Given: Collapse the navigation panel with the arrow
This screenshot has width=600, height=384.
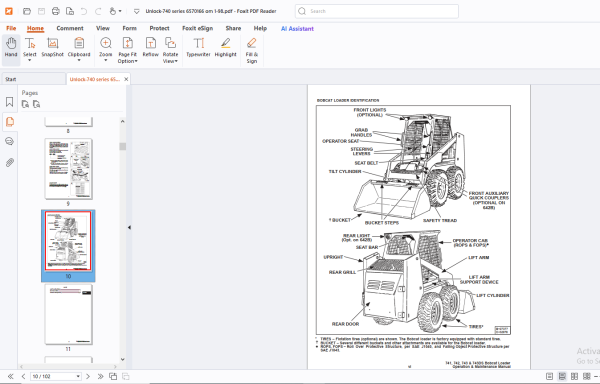Looking at the screenshot, I should pyautogui.click(x=129, y=227).
